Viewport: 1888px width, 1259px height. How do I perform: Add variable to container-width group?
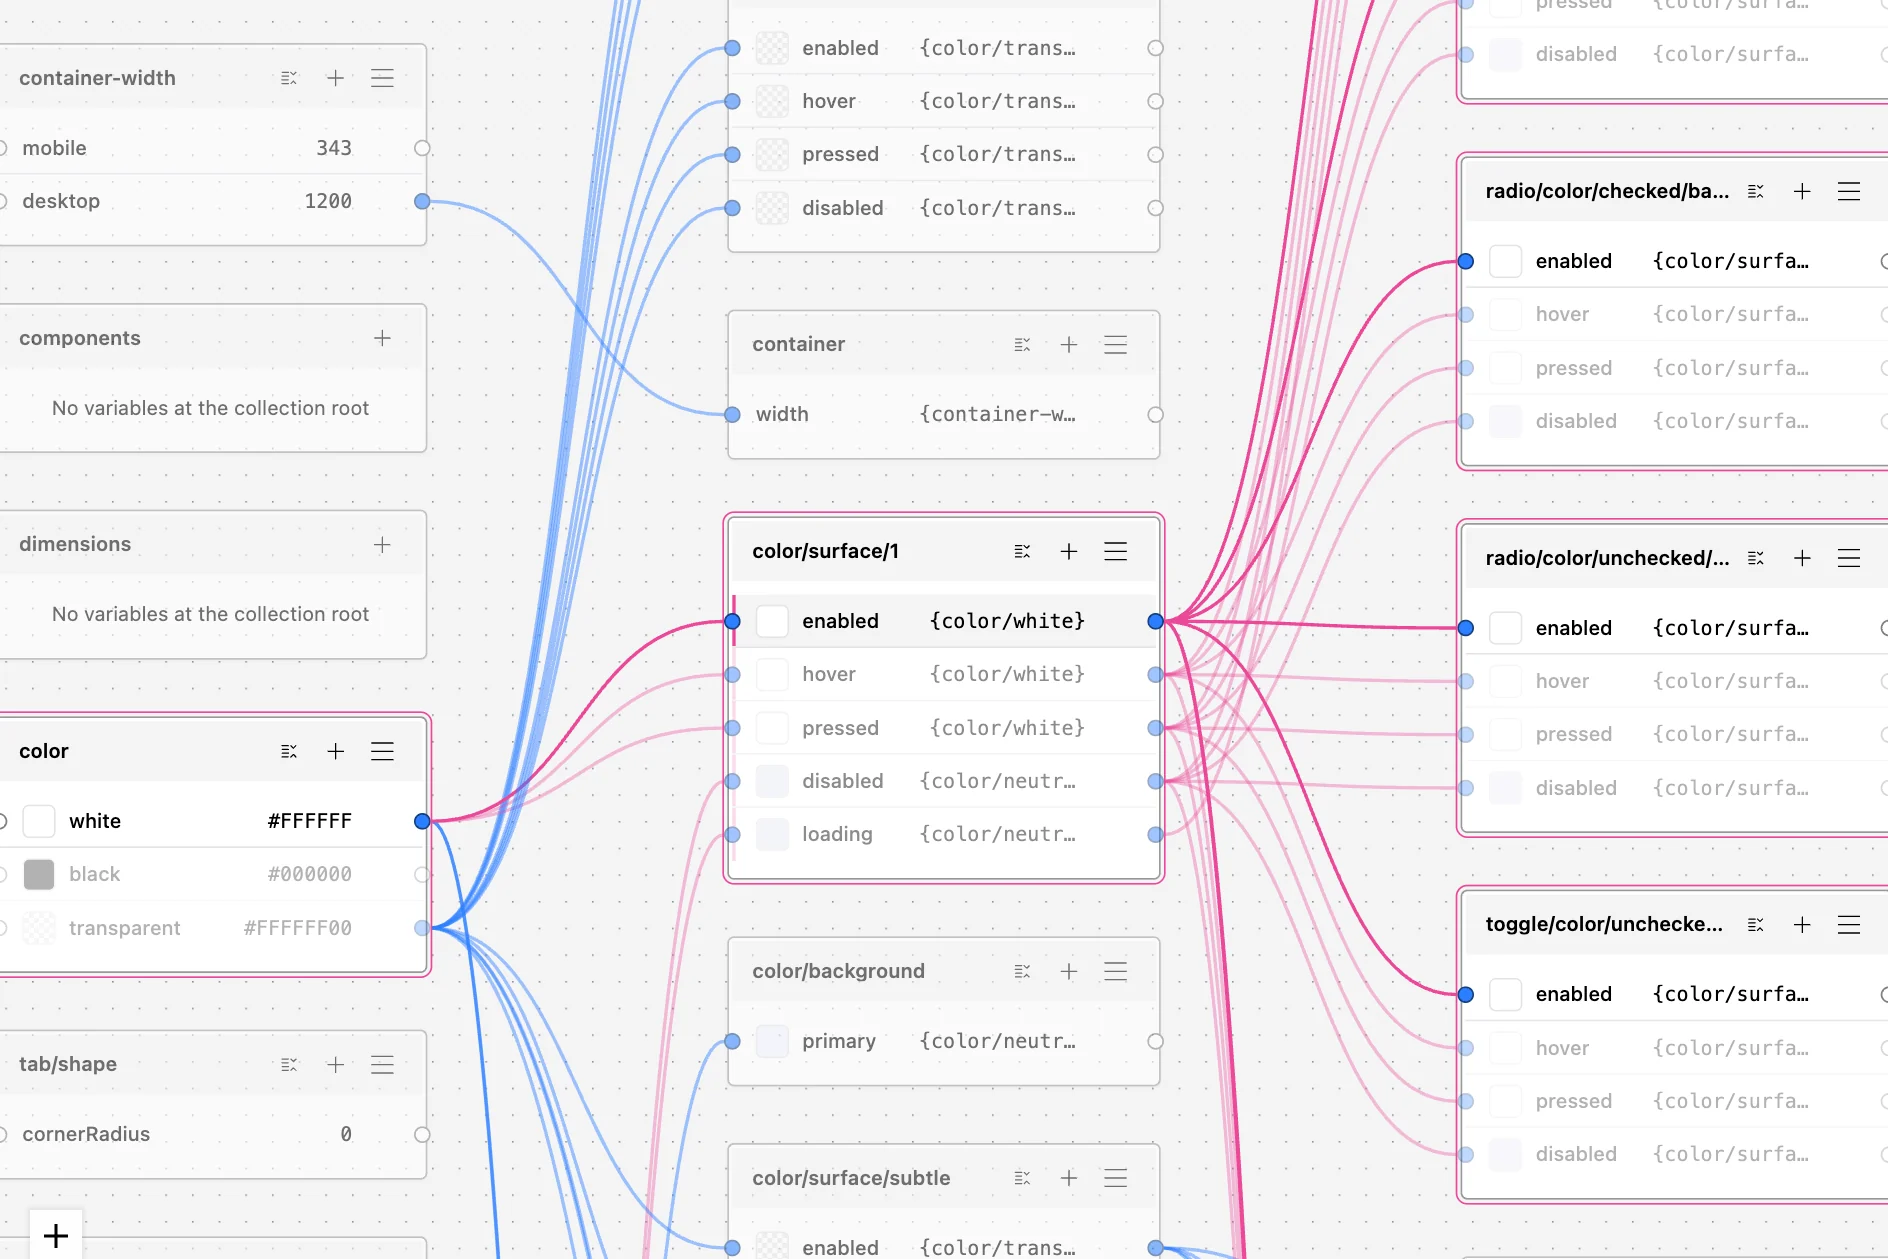point(335,78)
